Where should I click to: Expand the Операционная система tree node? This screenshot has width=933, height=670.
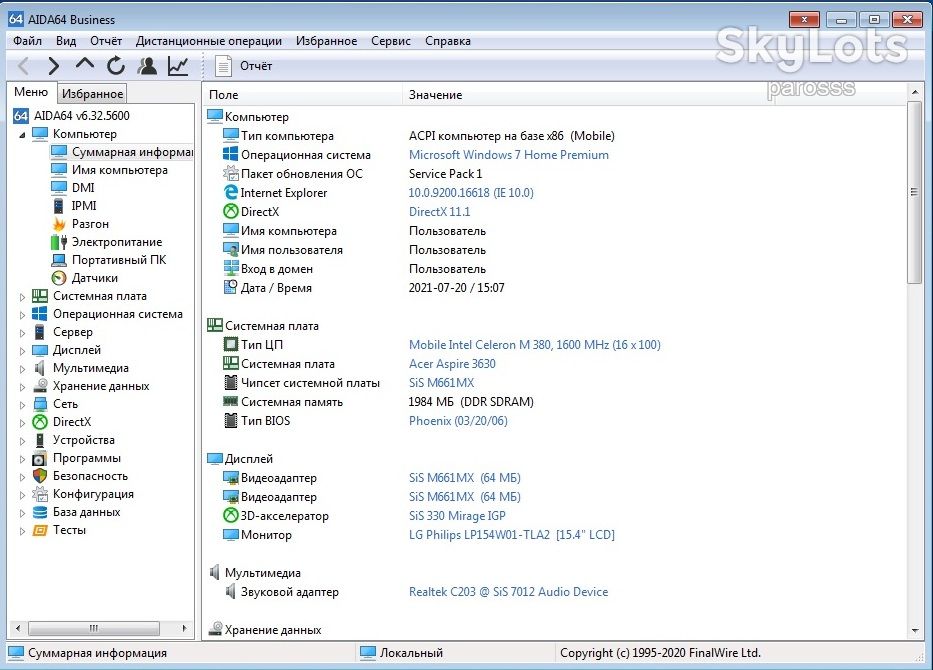22,314
